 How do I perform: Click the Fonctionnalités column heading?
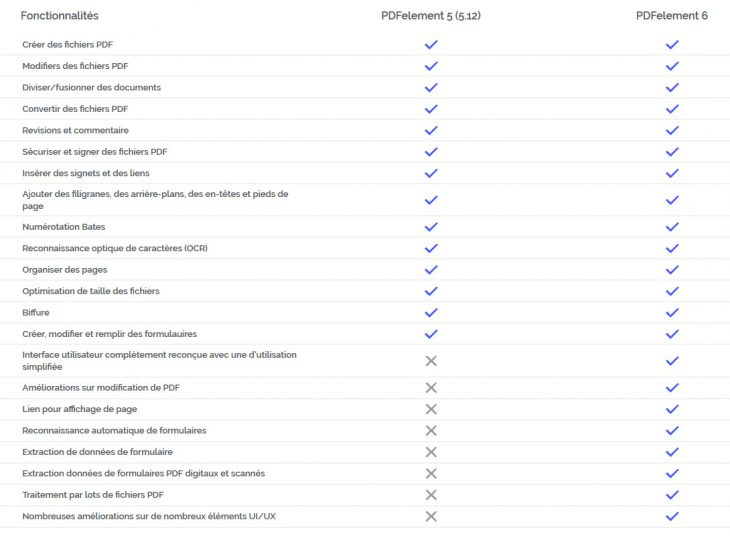(x=60, y=16)
